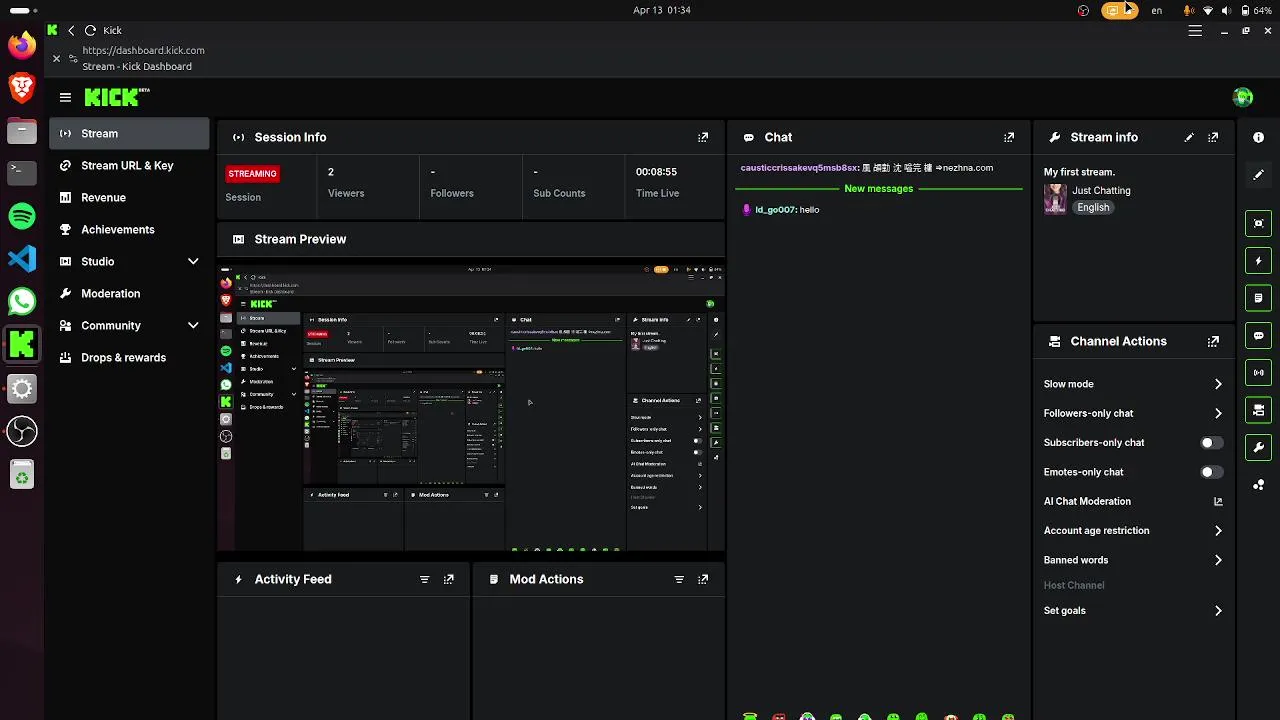The image size is (1280, 720).
Task: Click the Stream Preview video thumbnail
Action: click(471, 408)
